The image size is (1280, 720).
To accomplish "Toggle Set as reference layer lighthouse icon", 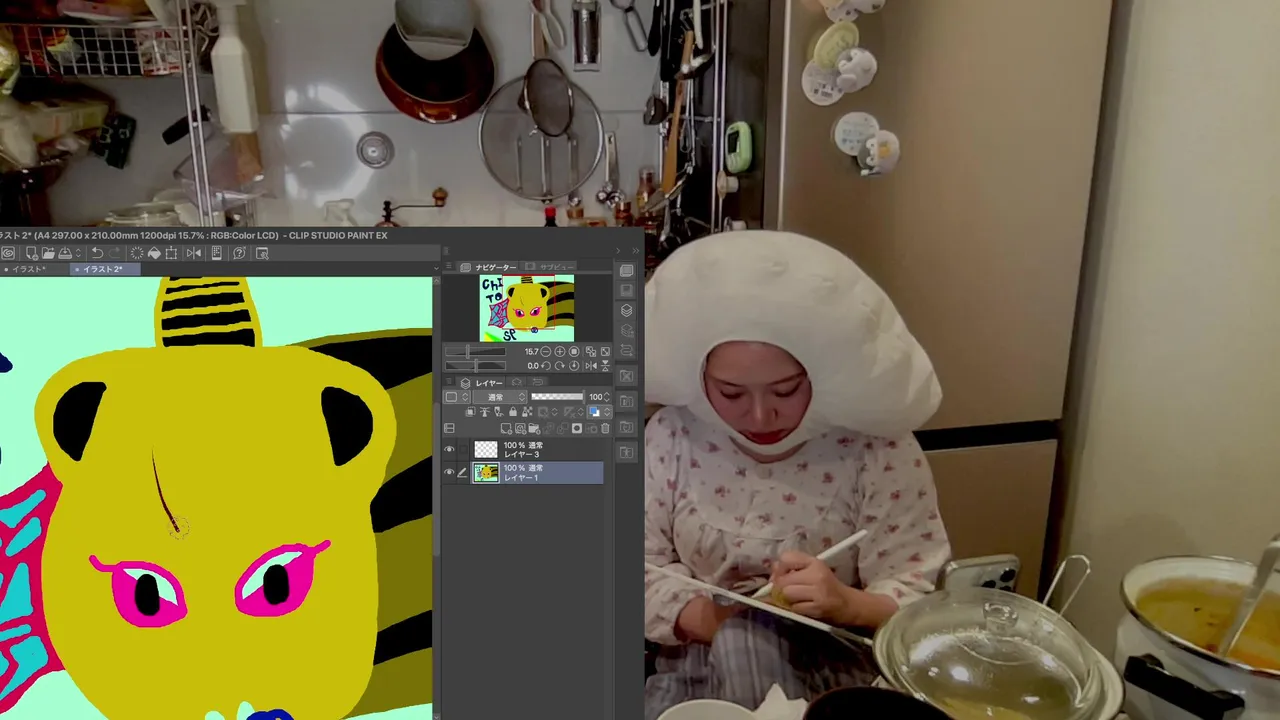I will 485,412.
